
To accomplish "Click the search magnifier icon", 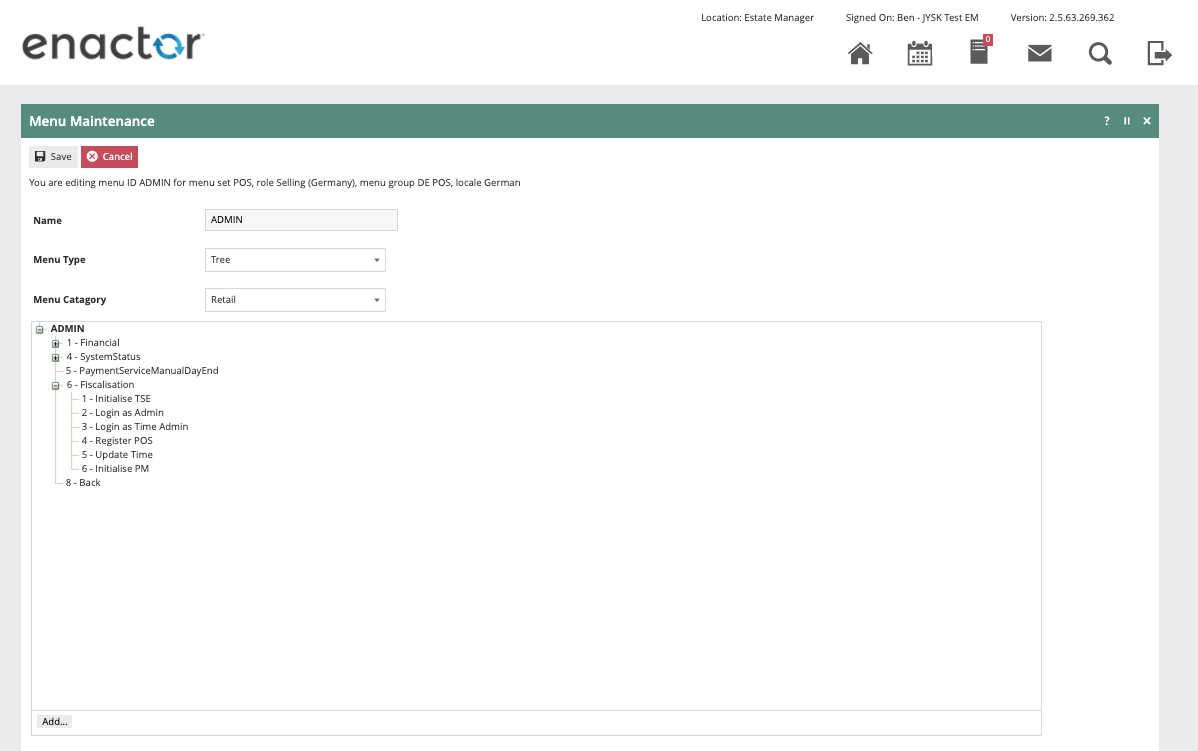I will click(1100, 53).
